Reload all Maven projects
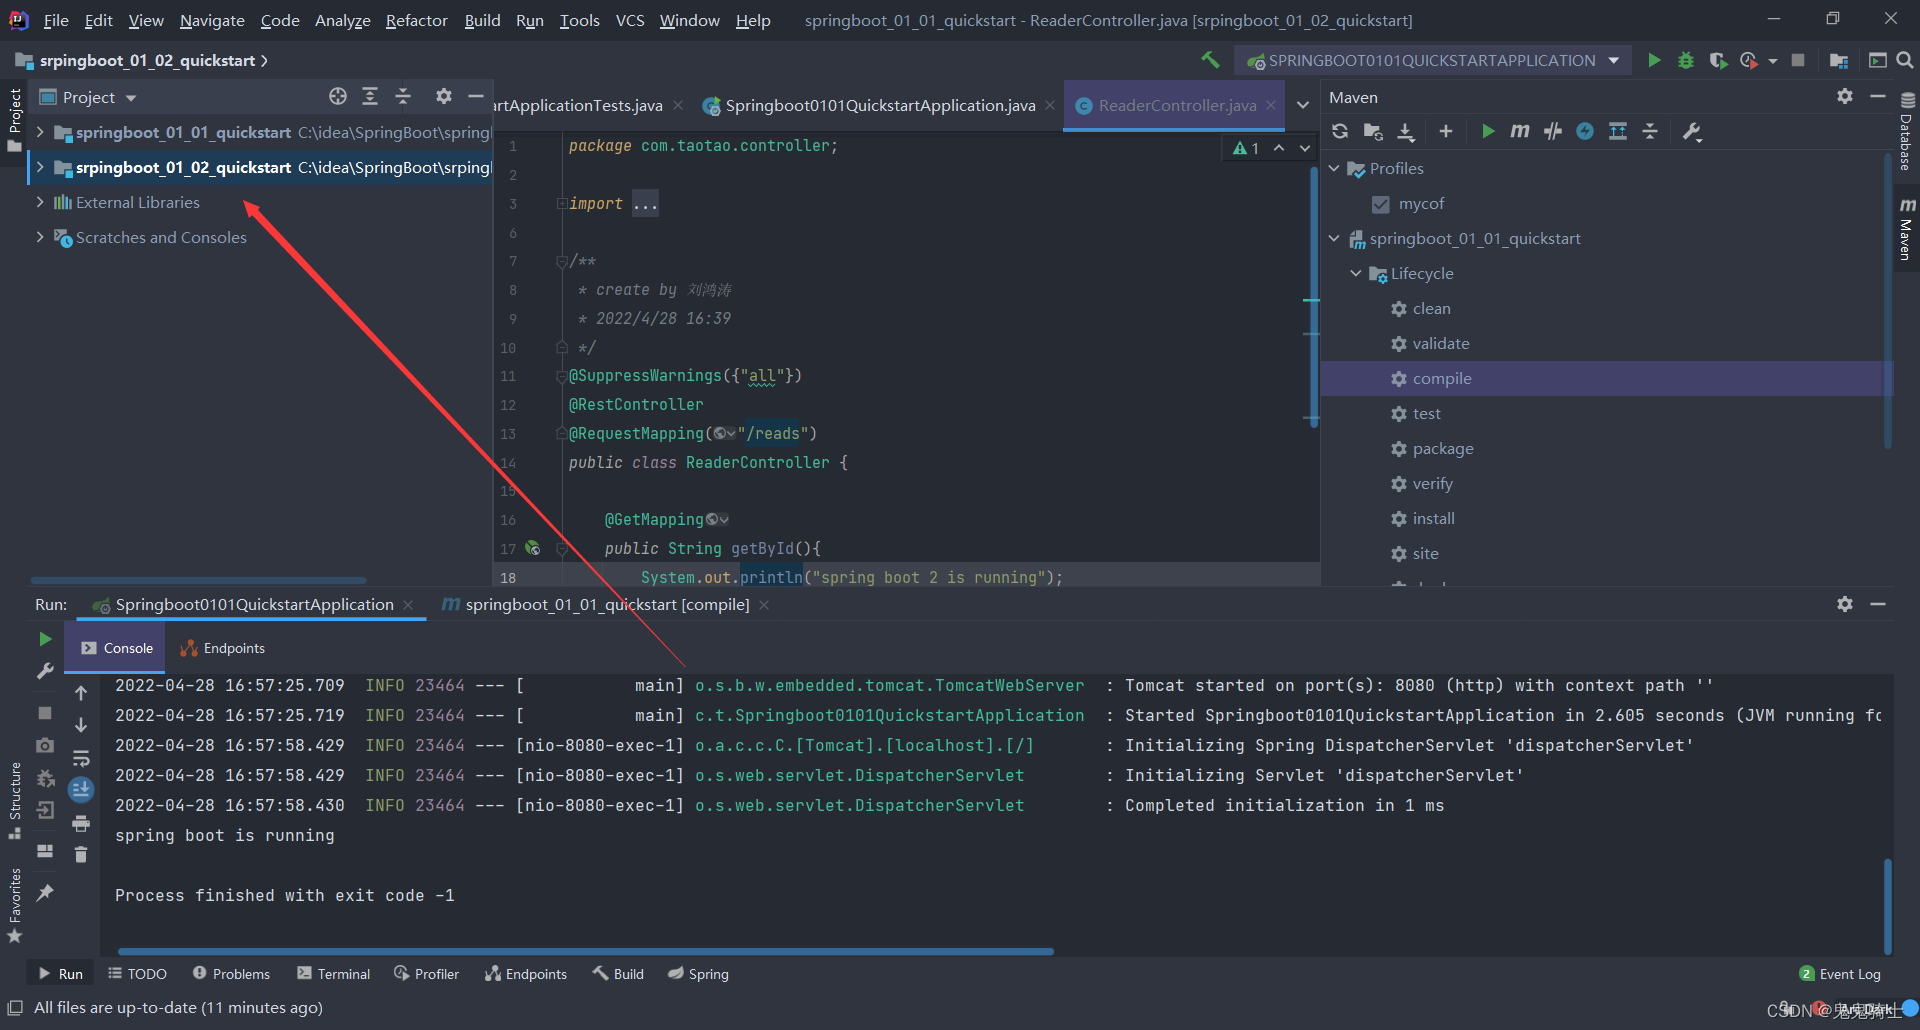Image resolution: width=1920 pixels, height=1030 pixels. pyautogui.click(x=1340, y=131)
